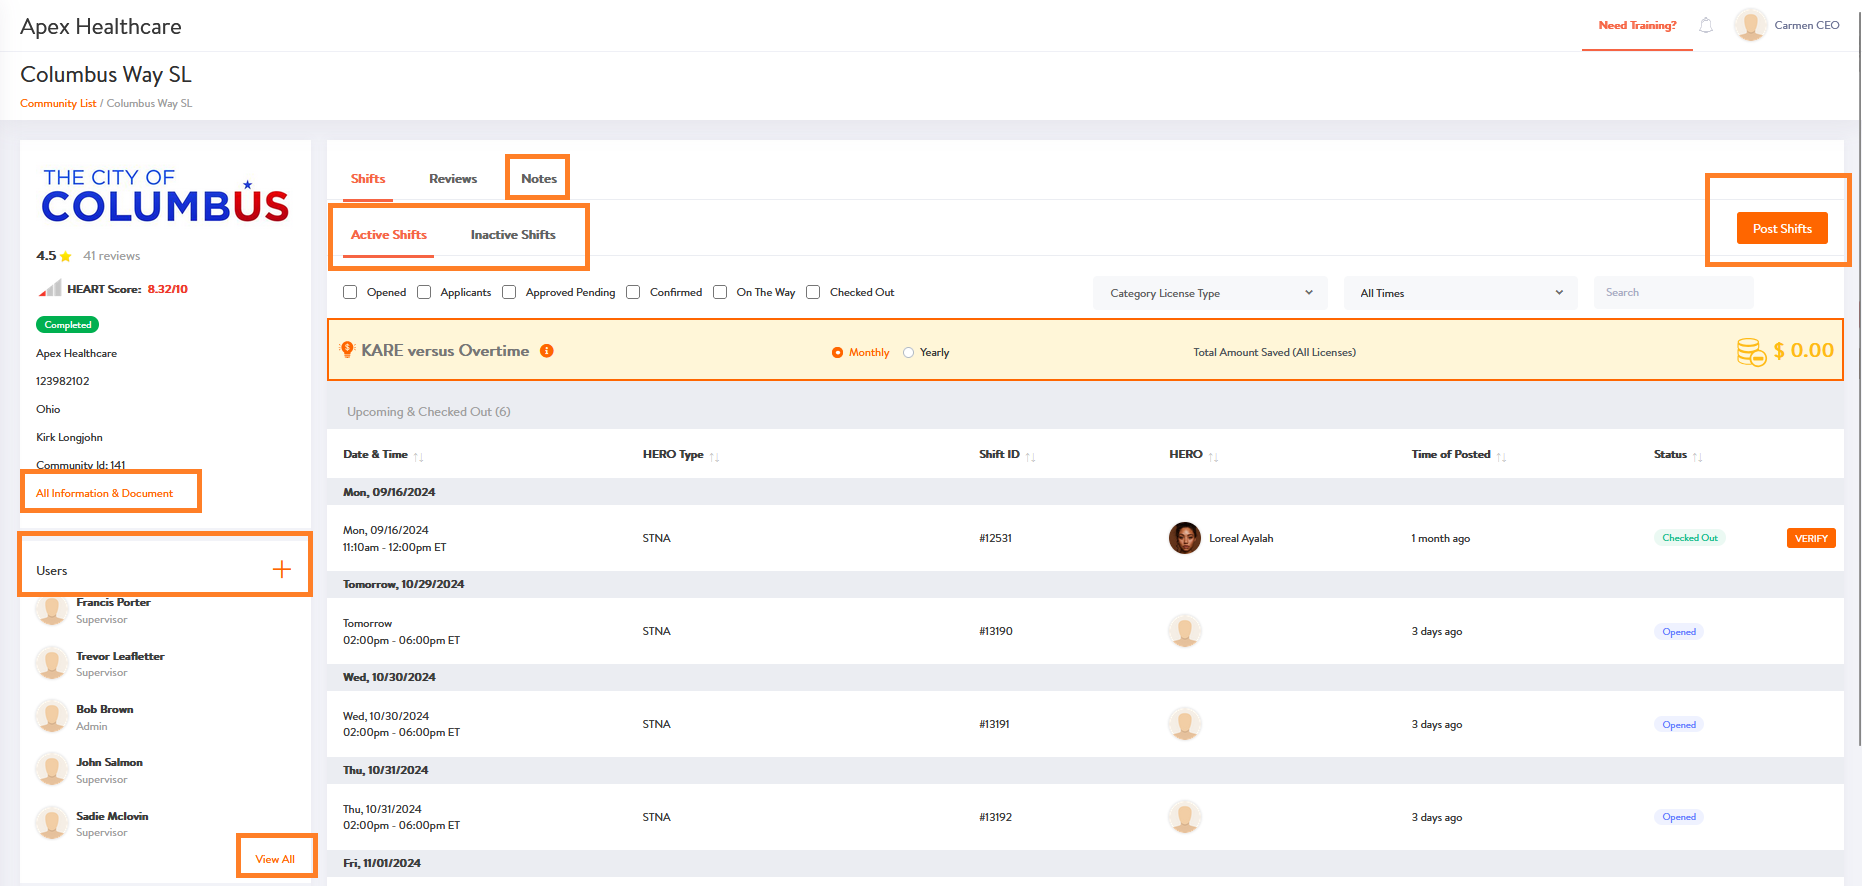Open the notifications bell
The image size is (1862, 886).
coord(1706,25)
